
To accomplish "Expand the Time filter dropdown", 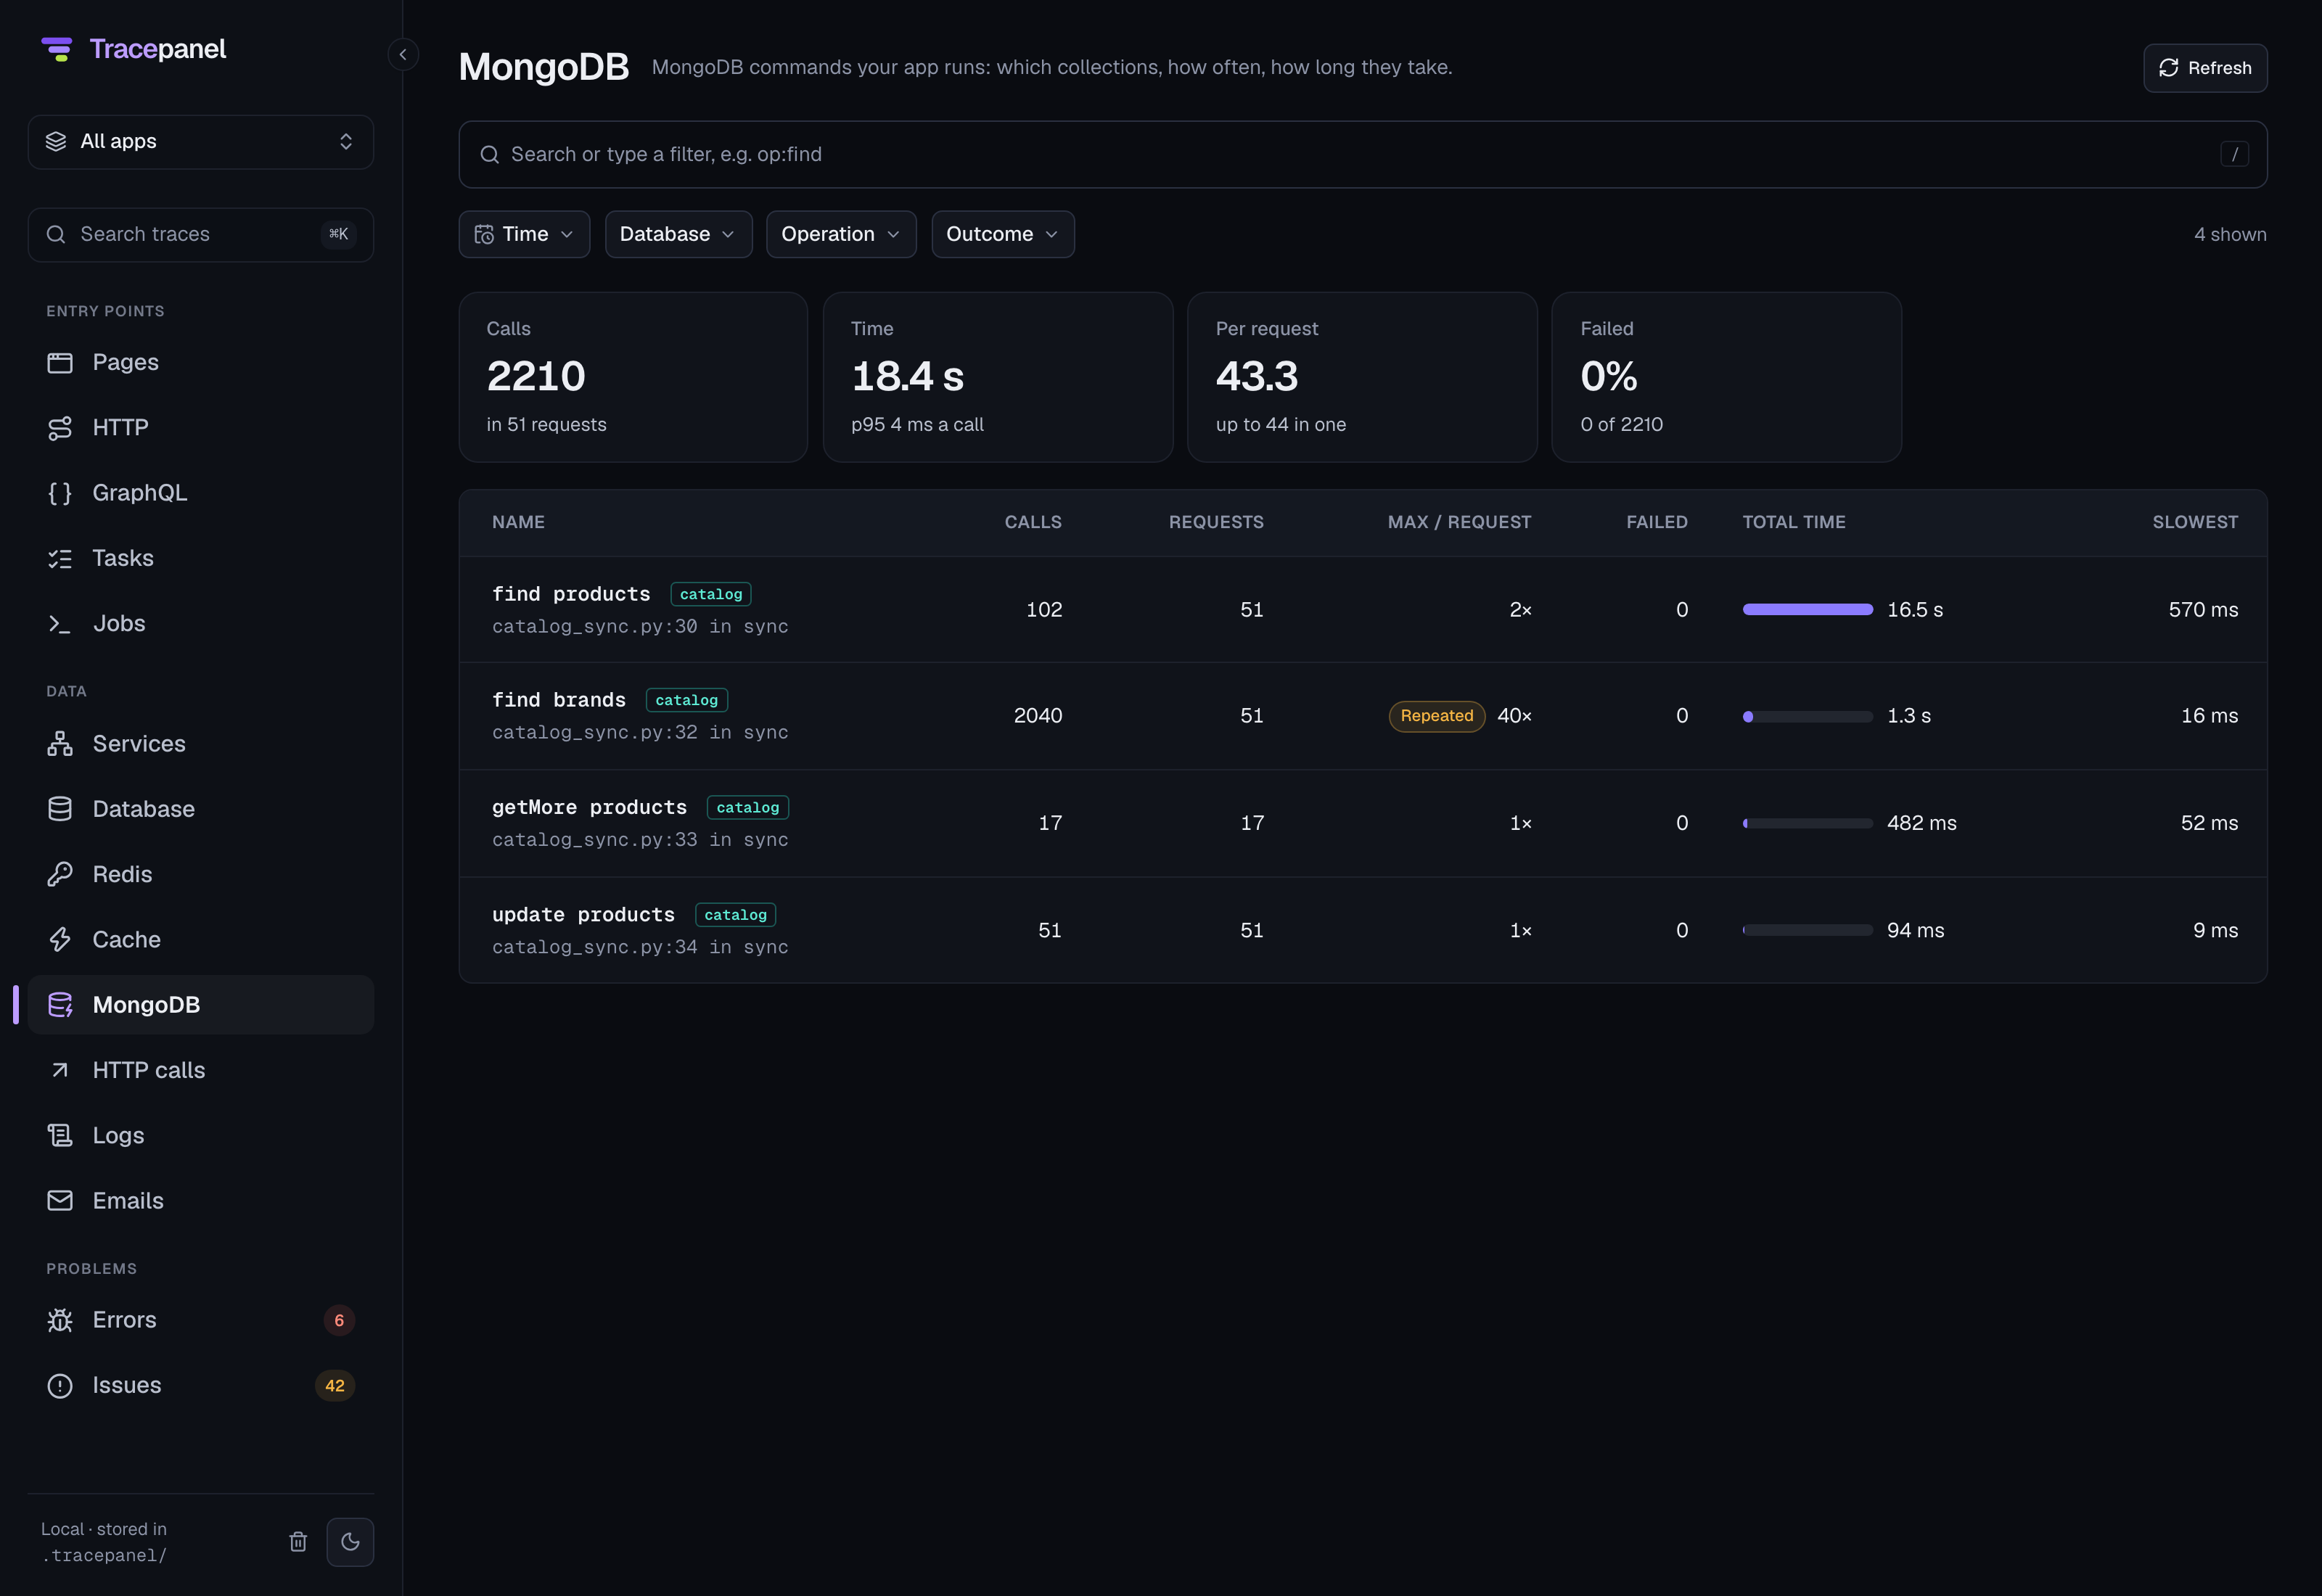I will pos(525,234).
